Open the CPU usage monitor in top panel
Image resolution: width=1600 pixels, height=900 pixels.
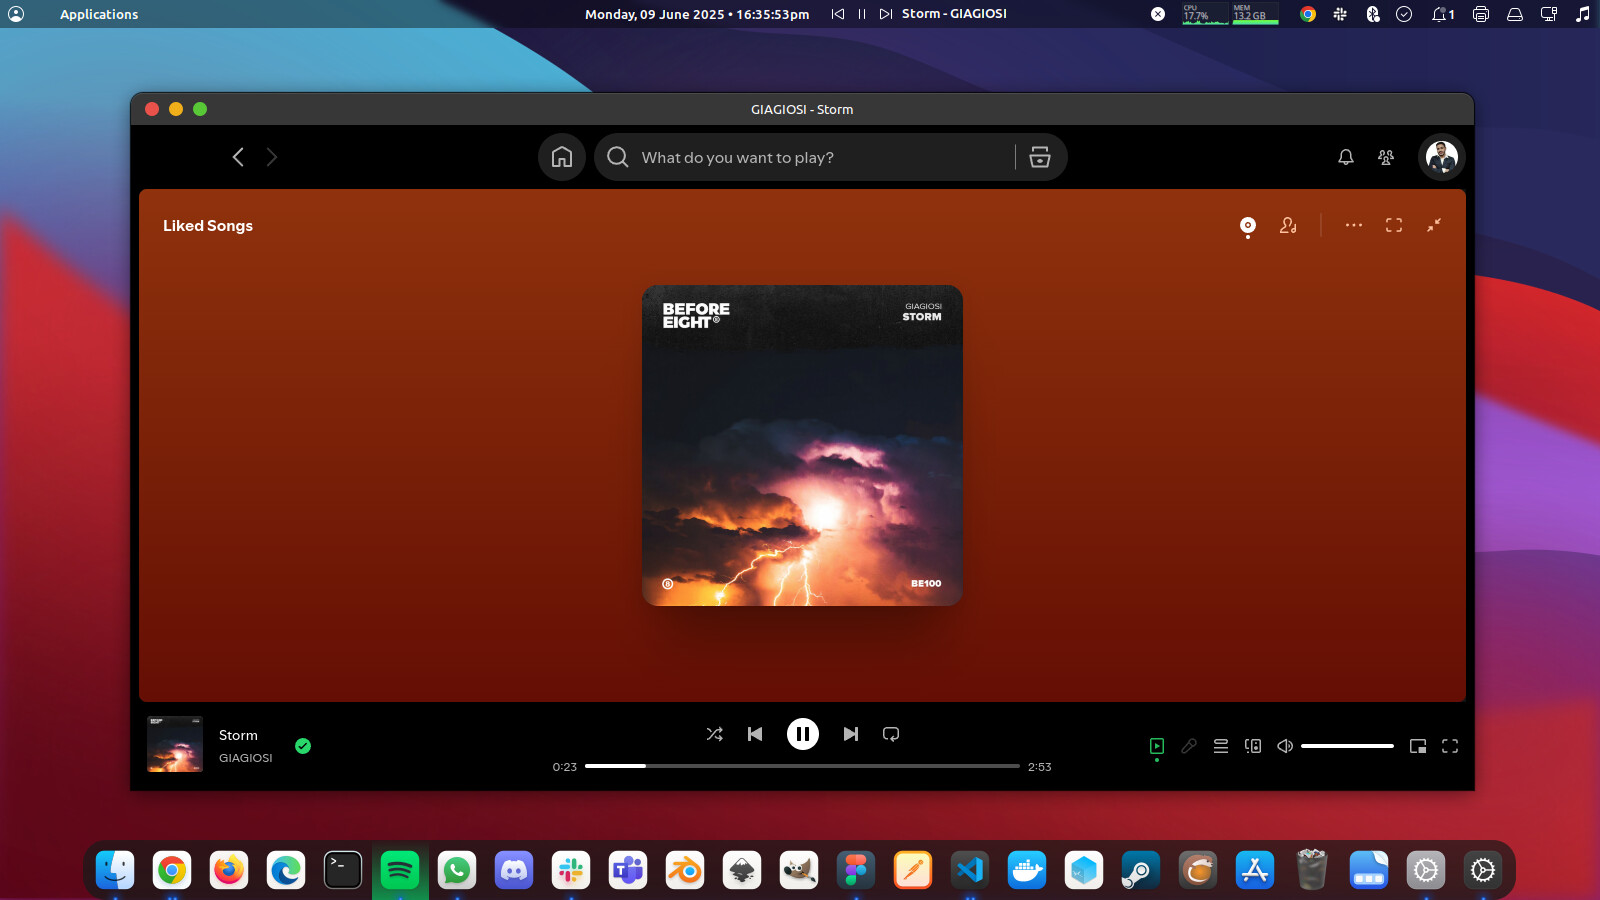[1205, 14]
